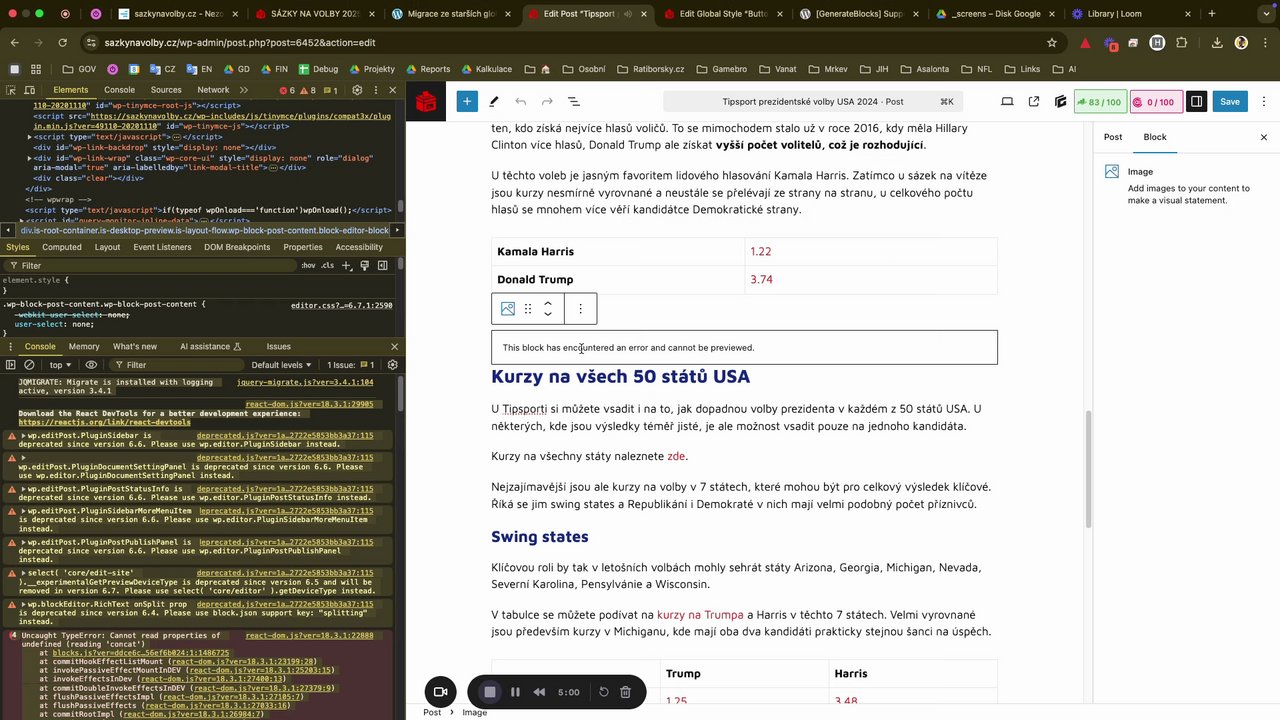This screenshot has height=720, width=1280.
Task: Open editor.css?_=6.7.1:2590 source link
Action: [x=341, y=305]
